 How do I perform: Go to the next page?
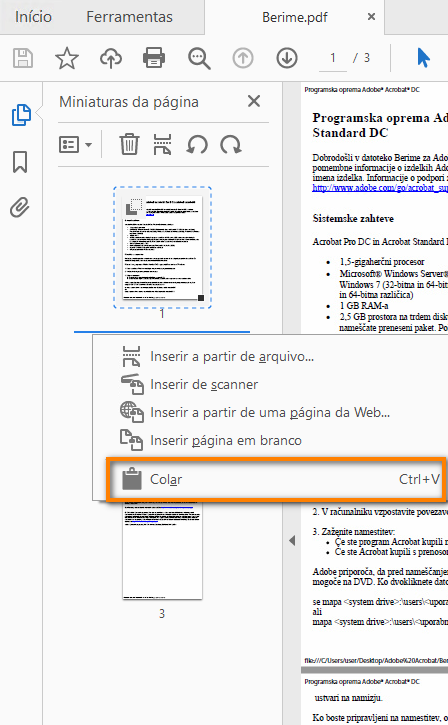287,58
